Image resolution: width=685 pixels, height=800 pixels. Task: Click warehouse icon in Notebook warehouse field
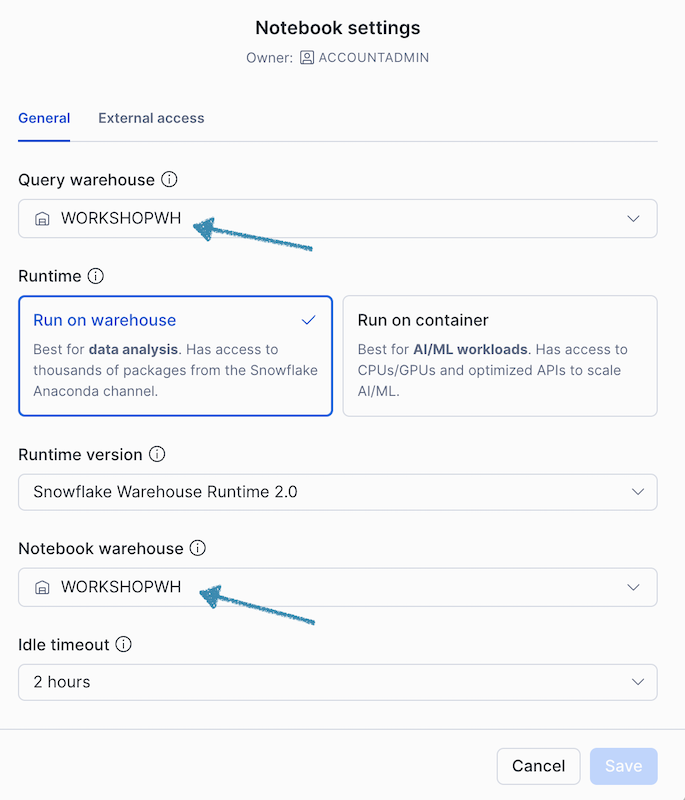coord(42,588)
